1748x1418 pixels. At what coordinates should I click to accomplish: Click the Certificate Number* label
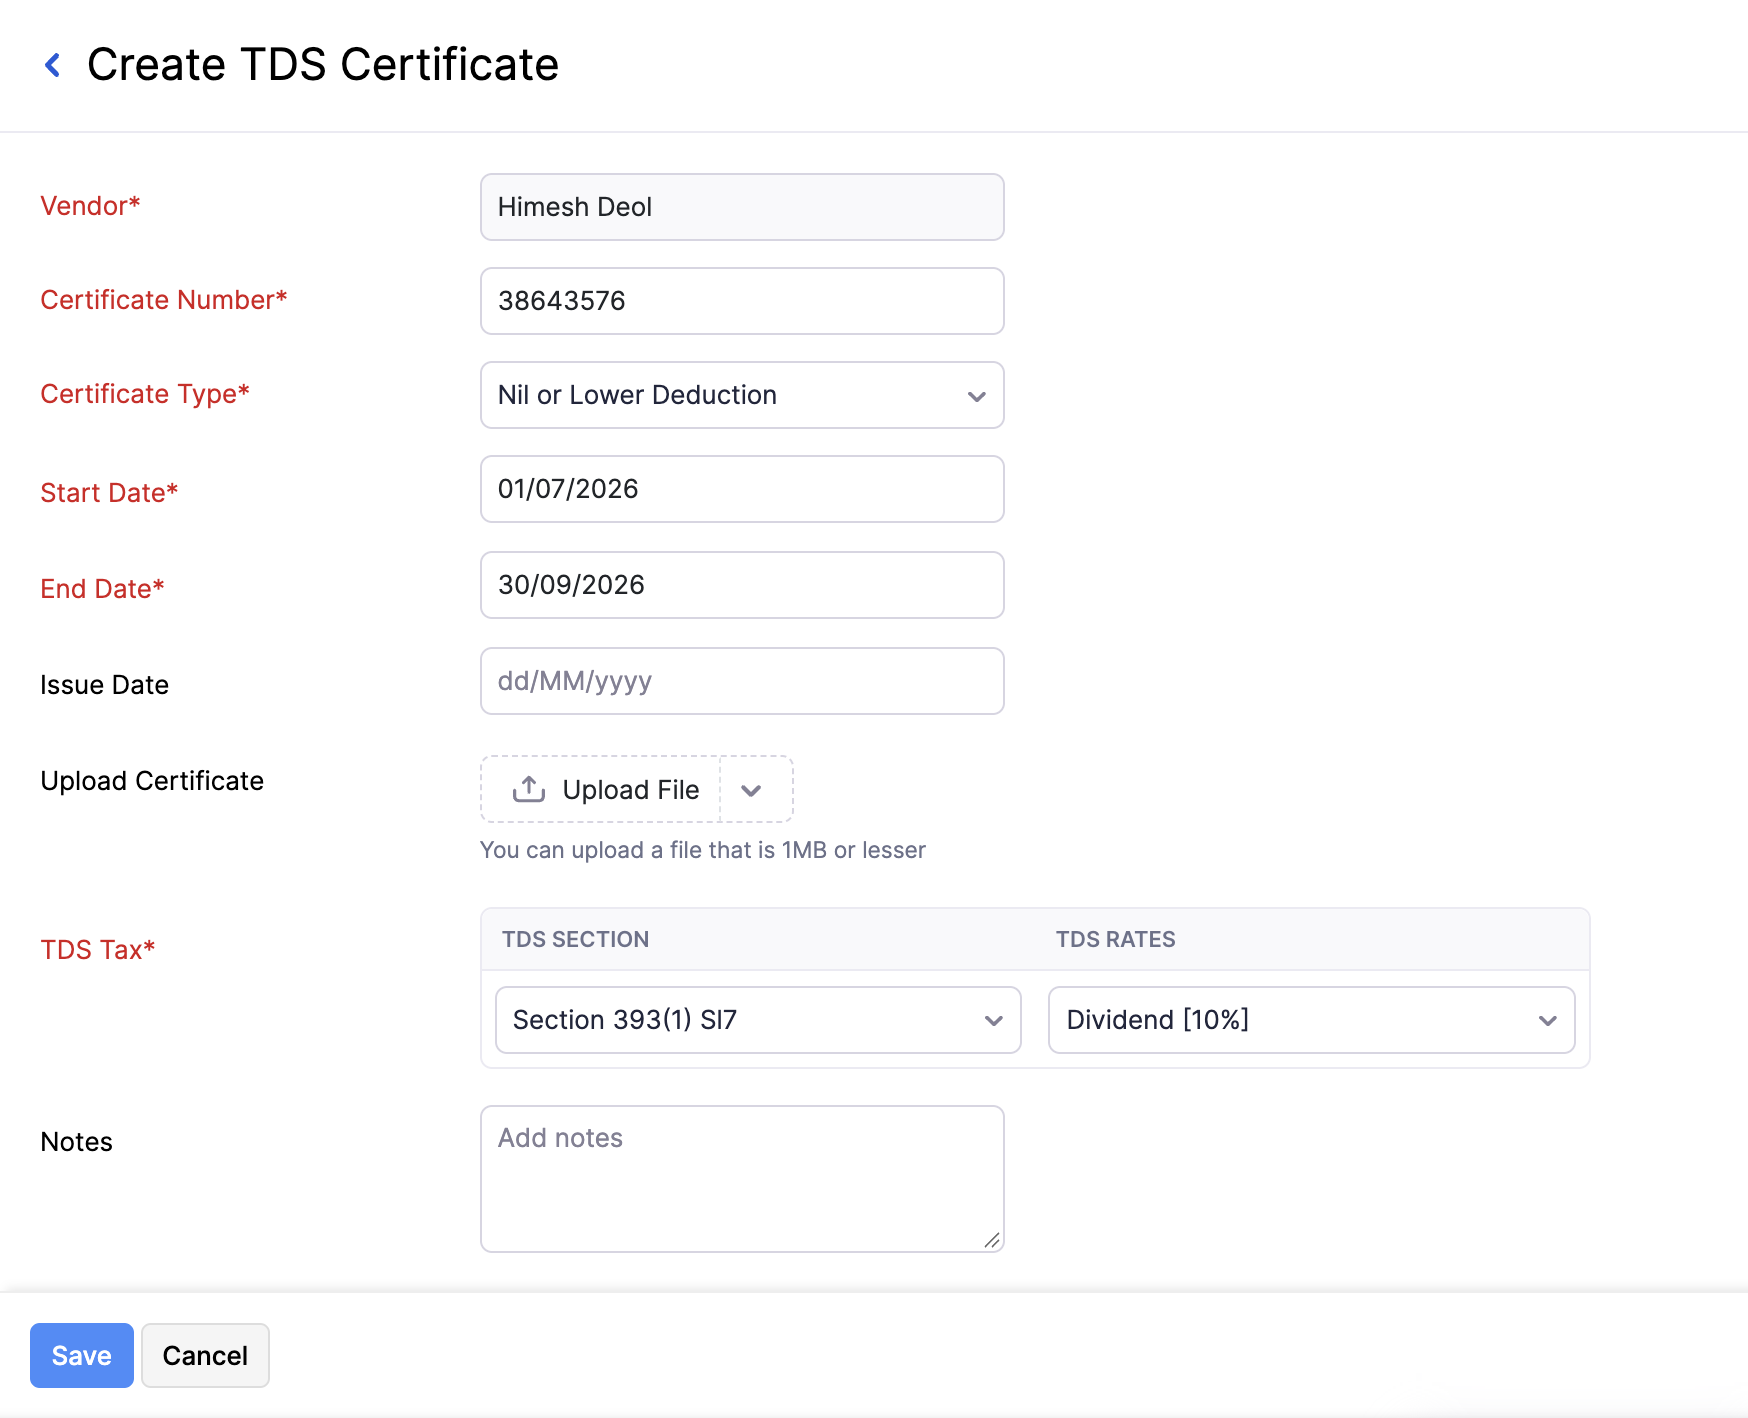(x=164, y=300)
